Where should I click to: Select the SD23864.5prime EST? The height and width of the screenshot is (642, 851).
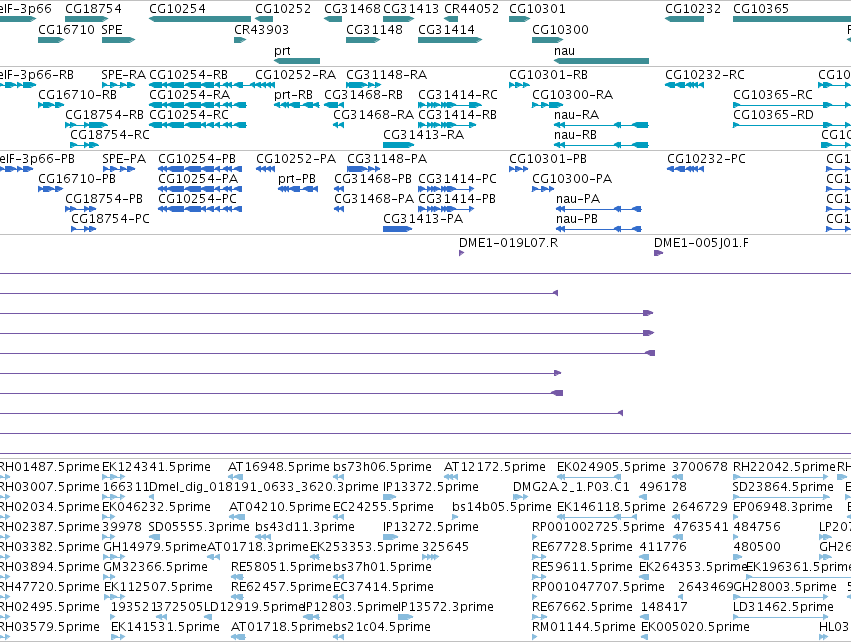click(x=780, y=497)
